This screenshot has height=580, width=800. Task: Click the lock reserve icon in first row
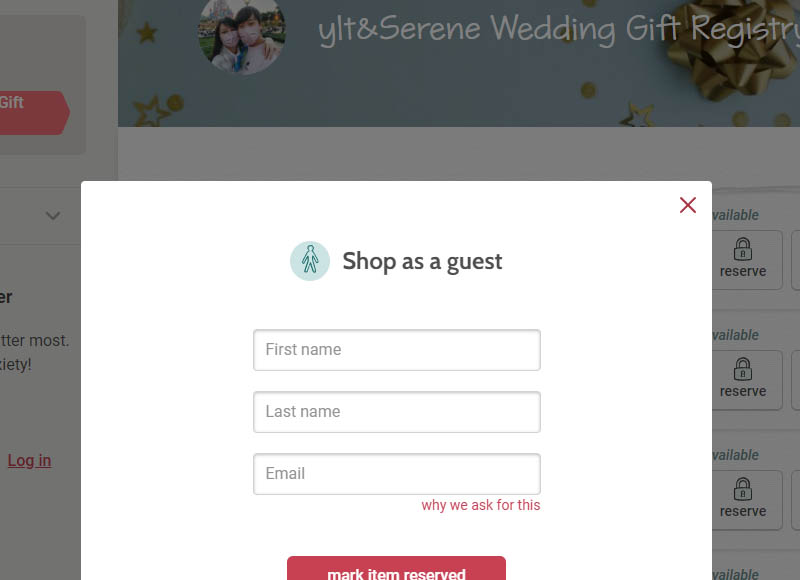click(743, 259)
